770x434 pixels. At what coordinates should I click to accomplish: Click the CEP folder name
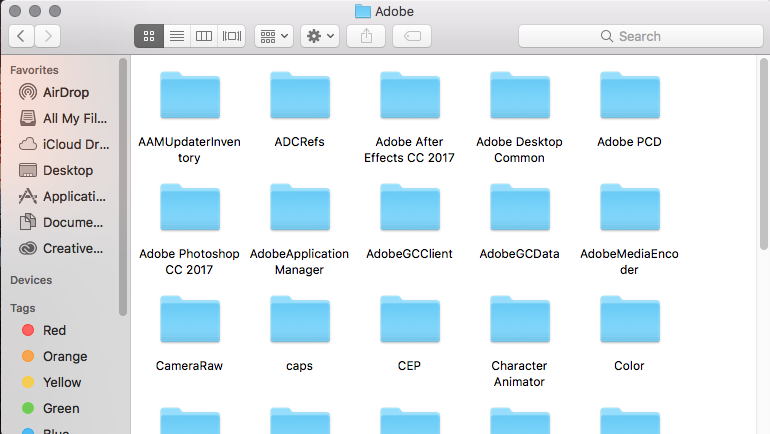point(410,366)
